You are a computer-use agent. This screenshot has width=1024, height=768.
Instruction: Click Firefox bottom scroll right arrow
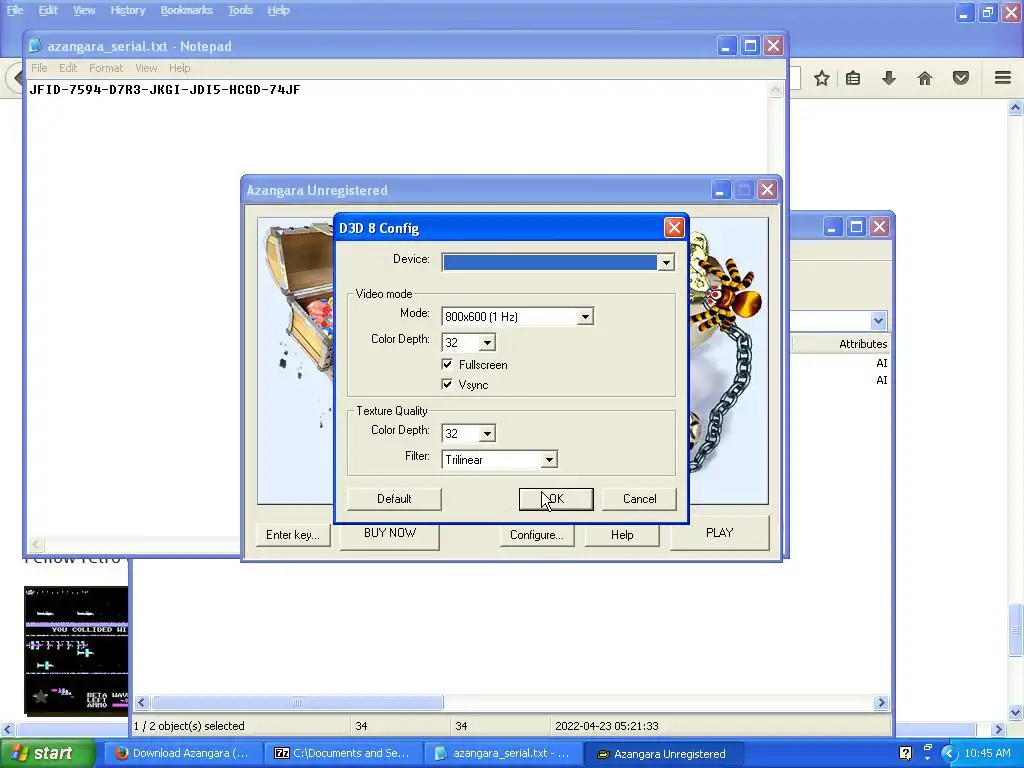999,729
